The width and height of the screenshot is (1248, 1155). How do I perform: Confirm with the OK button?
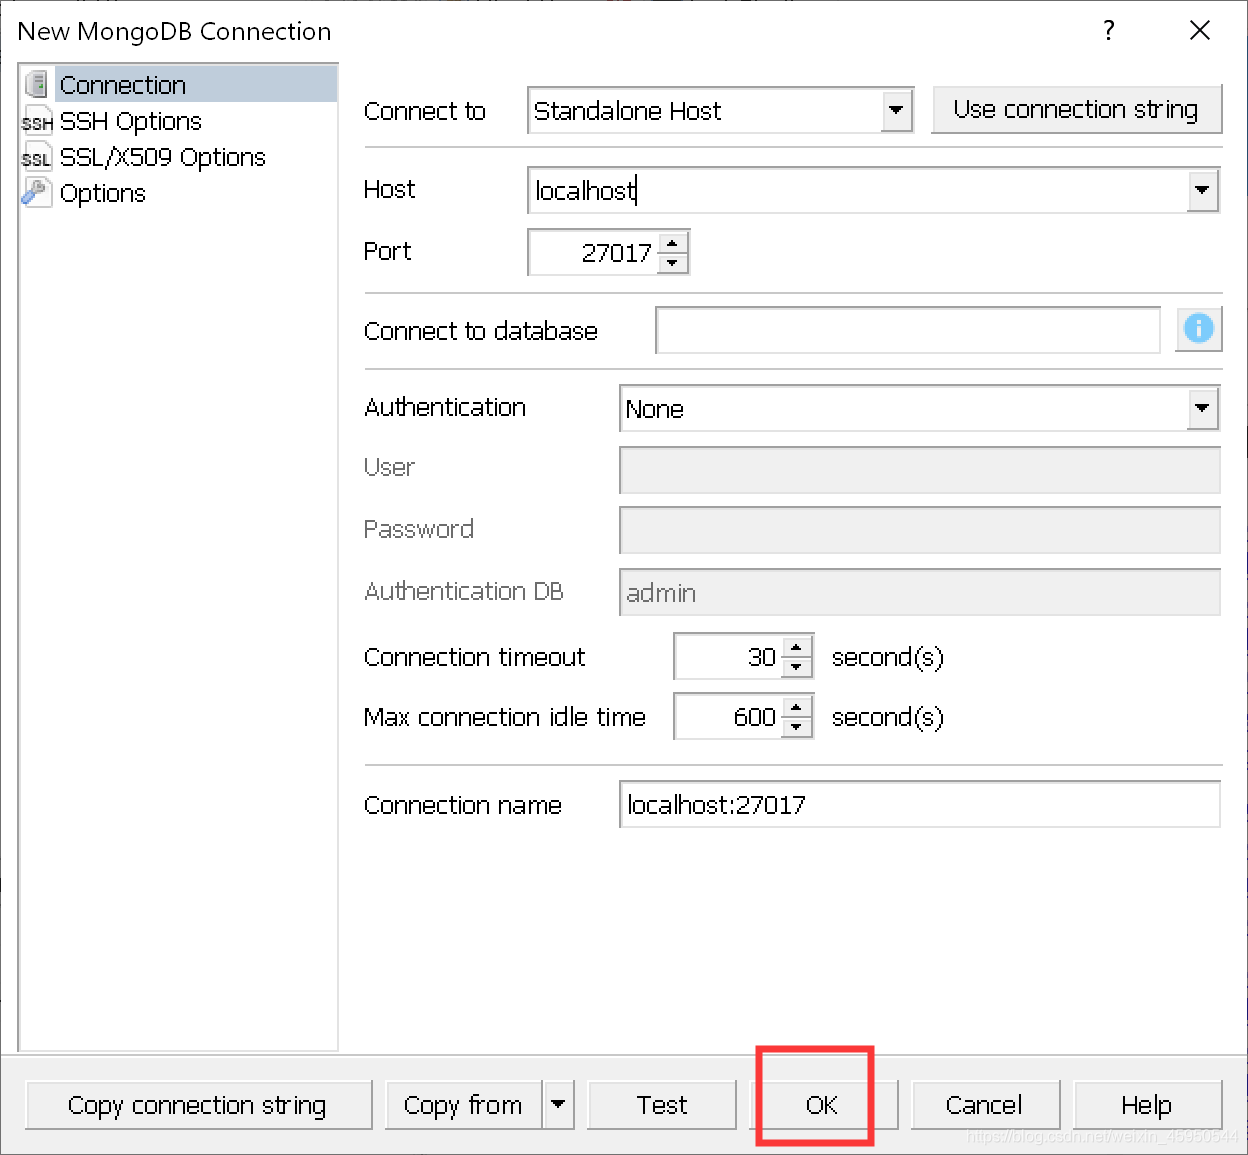(822, 1105)
